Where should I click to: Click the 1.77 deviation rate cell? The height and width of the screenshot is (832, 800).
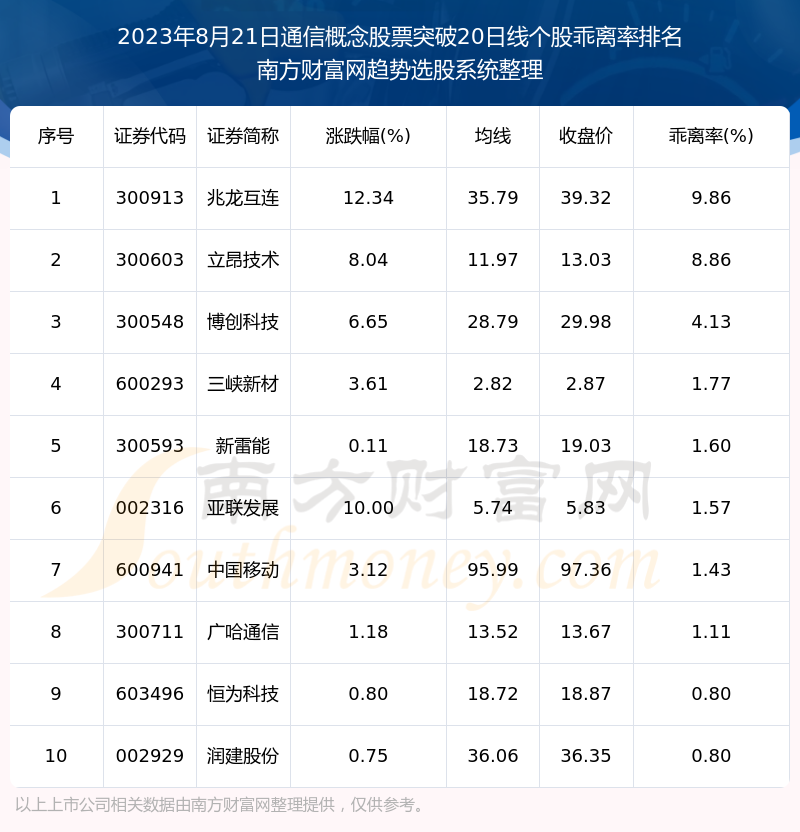711,384
